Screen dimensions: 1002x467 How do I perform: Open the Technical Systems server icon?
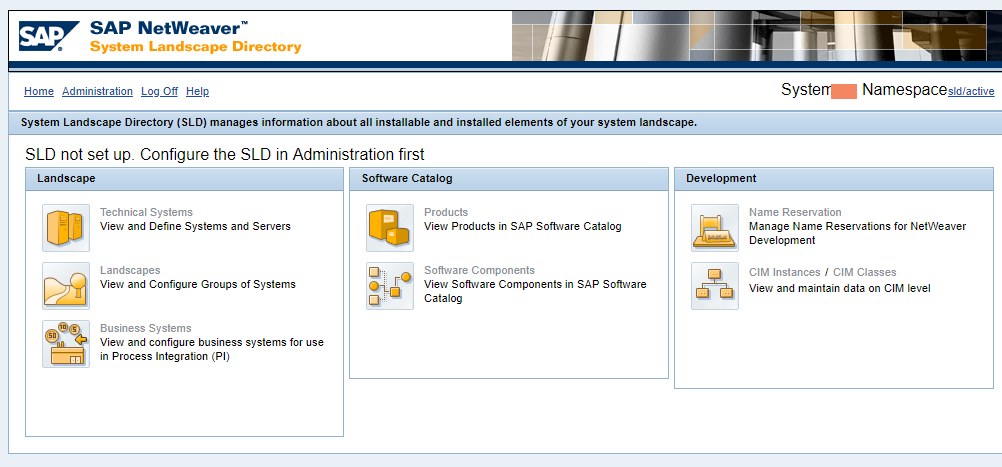[x=66, y=228]
